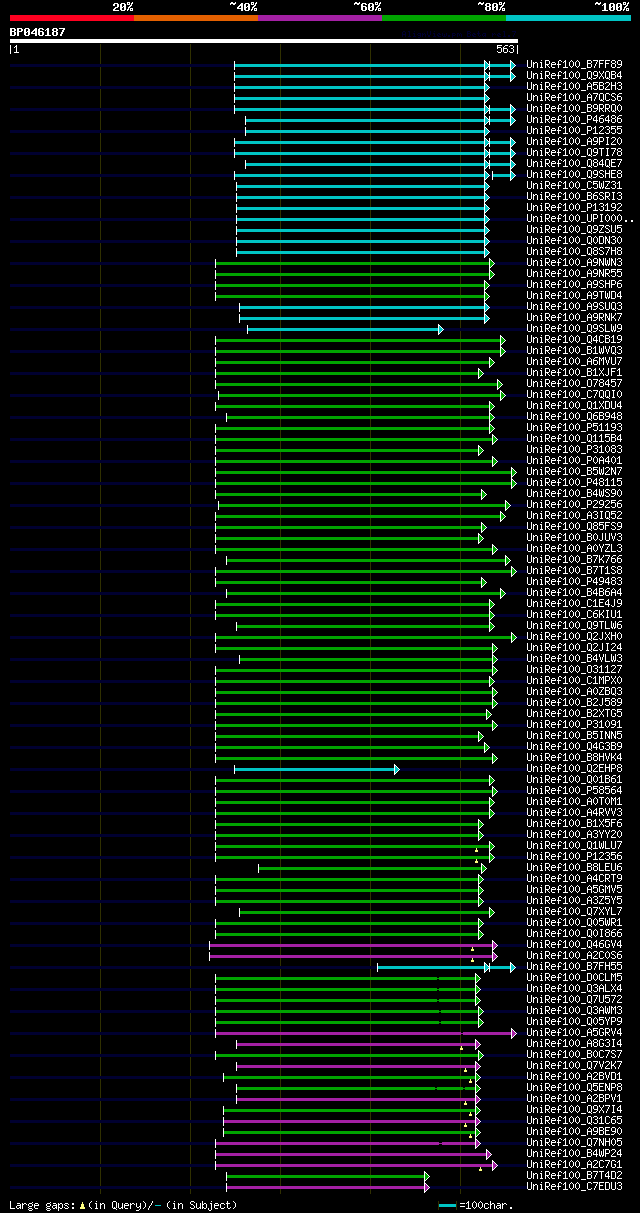Select label UniRef100_C7EDU3
The image size is (640, 1213).
tap(573, 1186)
